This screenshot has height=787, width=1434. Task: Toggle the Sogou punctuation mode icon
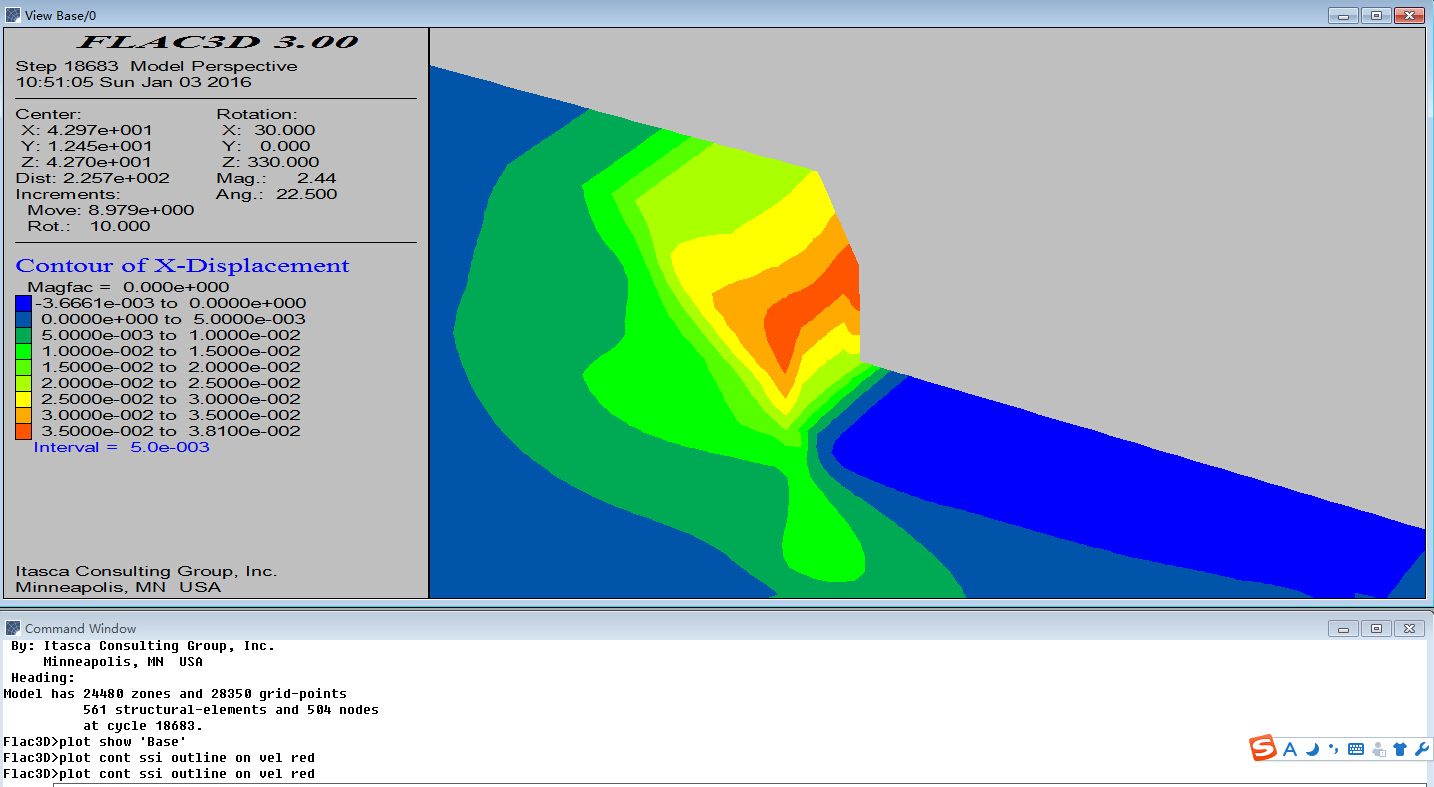[x=1334, y=749]
